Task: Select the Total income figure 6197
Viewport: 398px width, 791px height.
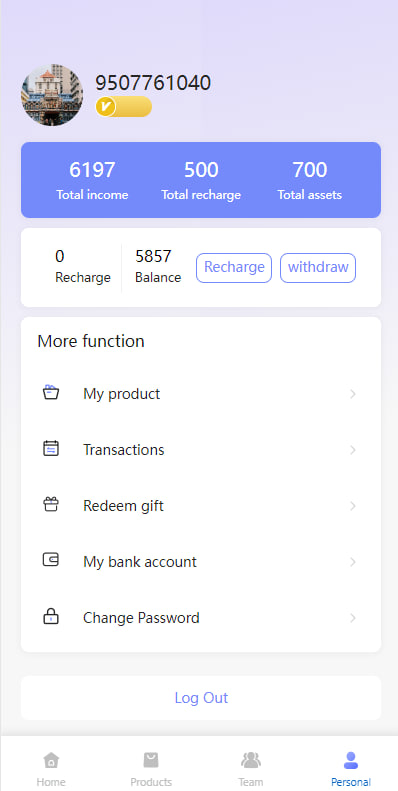Action: coord(92,170)
